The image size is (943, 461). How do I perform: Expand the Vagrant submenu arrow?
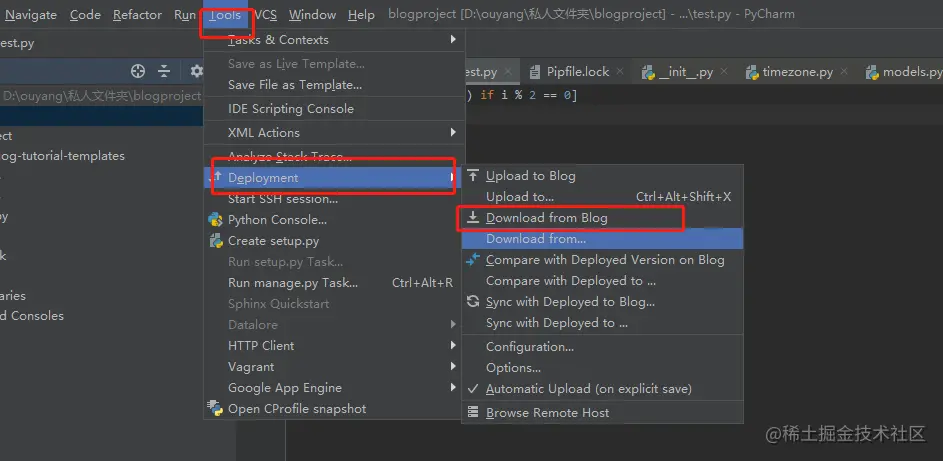click(x=453, y=367)
